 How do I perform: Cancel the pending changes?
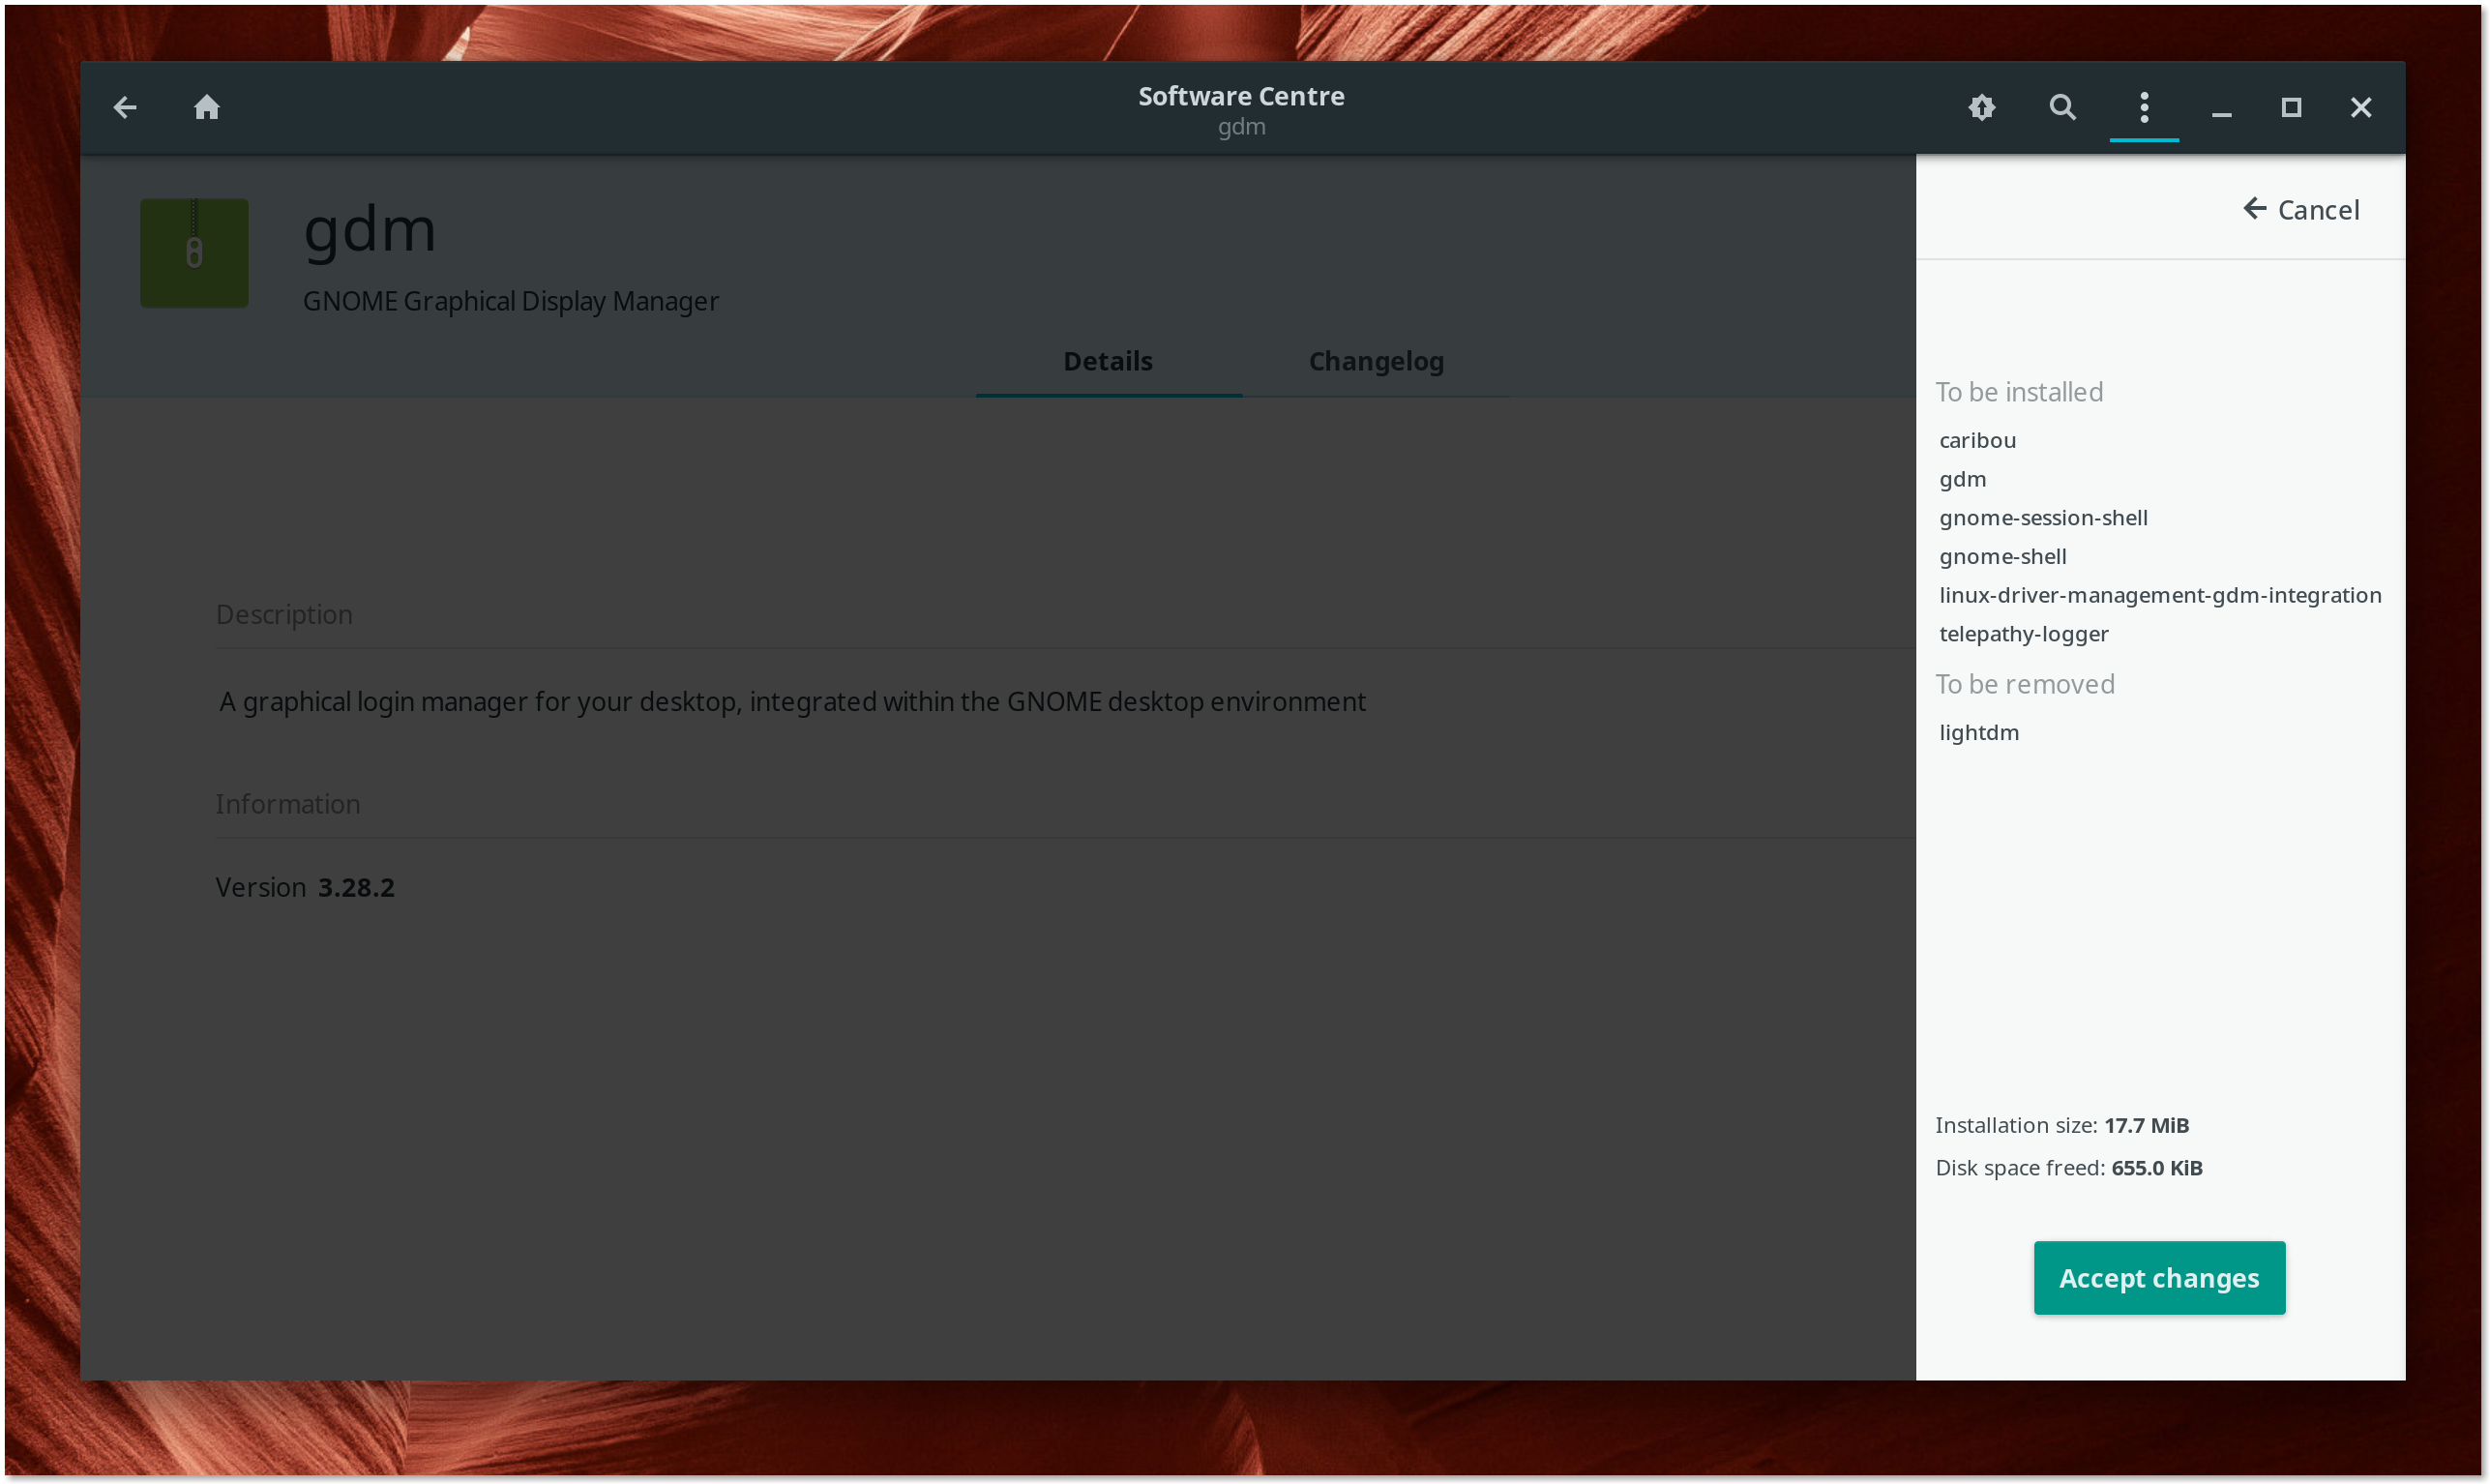pyautogui.click(x=2300, y=209)
